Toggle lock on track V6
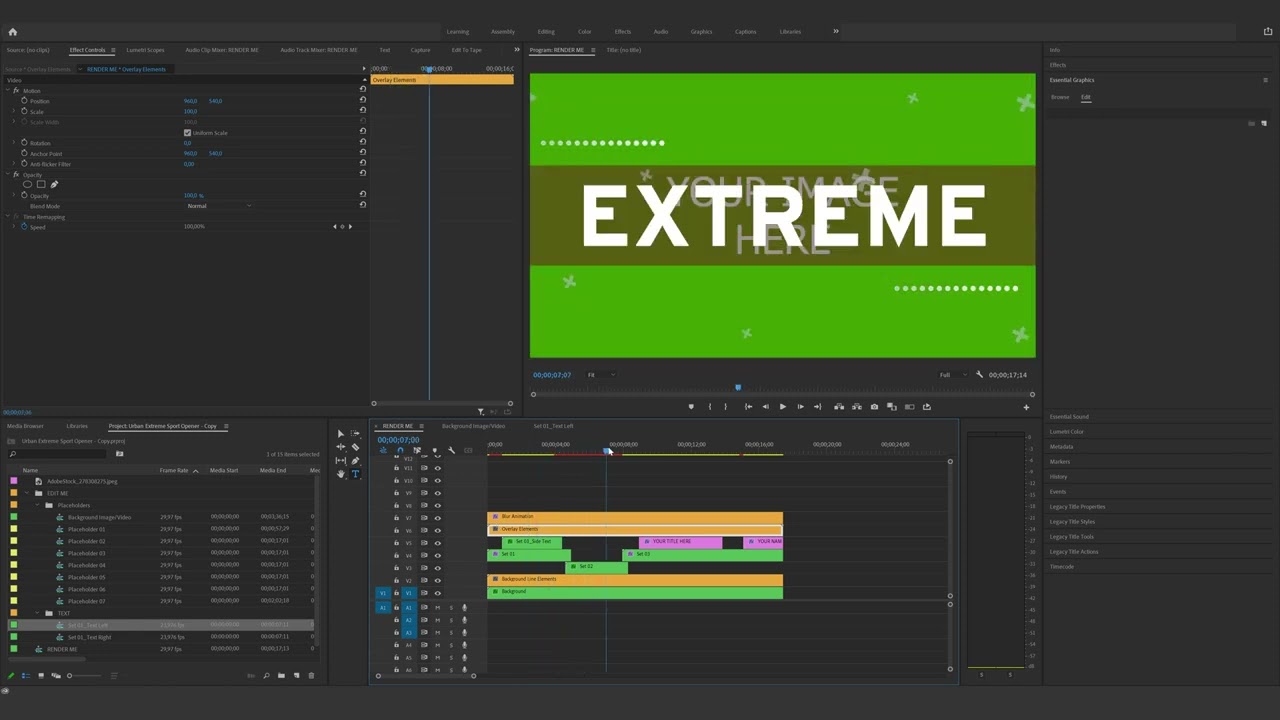 pos(396,530)
